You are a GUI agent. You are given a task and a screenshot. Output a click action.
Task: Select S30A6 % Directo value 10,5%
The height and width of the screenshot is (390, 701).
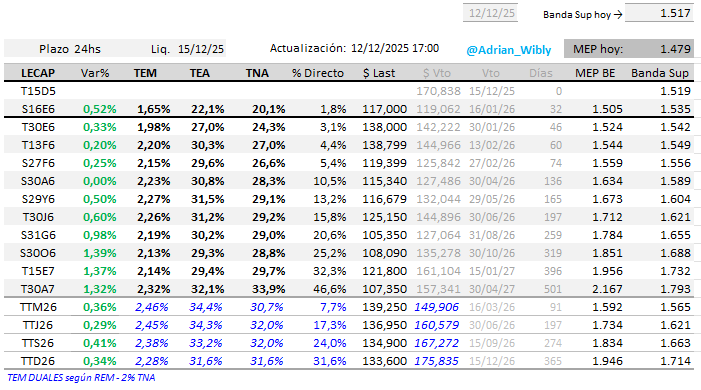pyautogui.click(x=330, y=181)
